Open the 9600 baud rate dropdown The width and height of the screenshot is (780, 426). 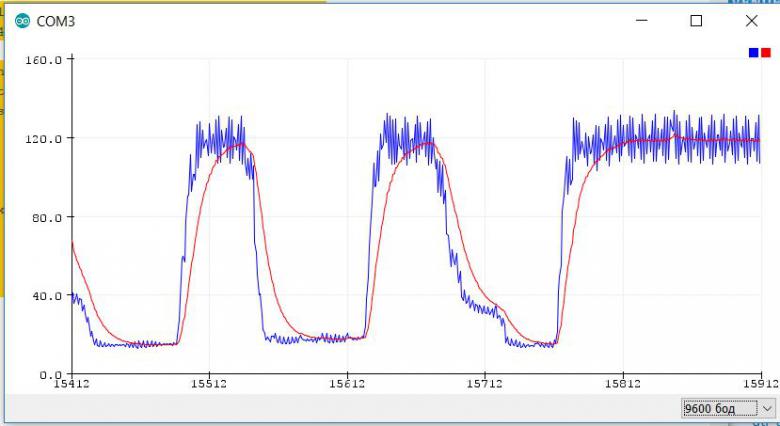727,409
